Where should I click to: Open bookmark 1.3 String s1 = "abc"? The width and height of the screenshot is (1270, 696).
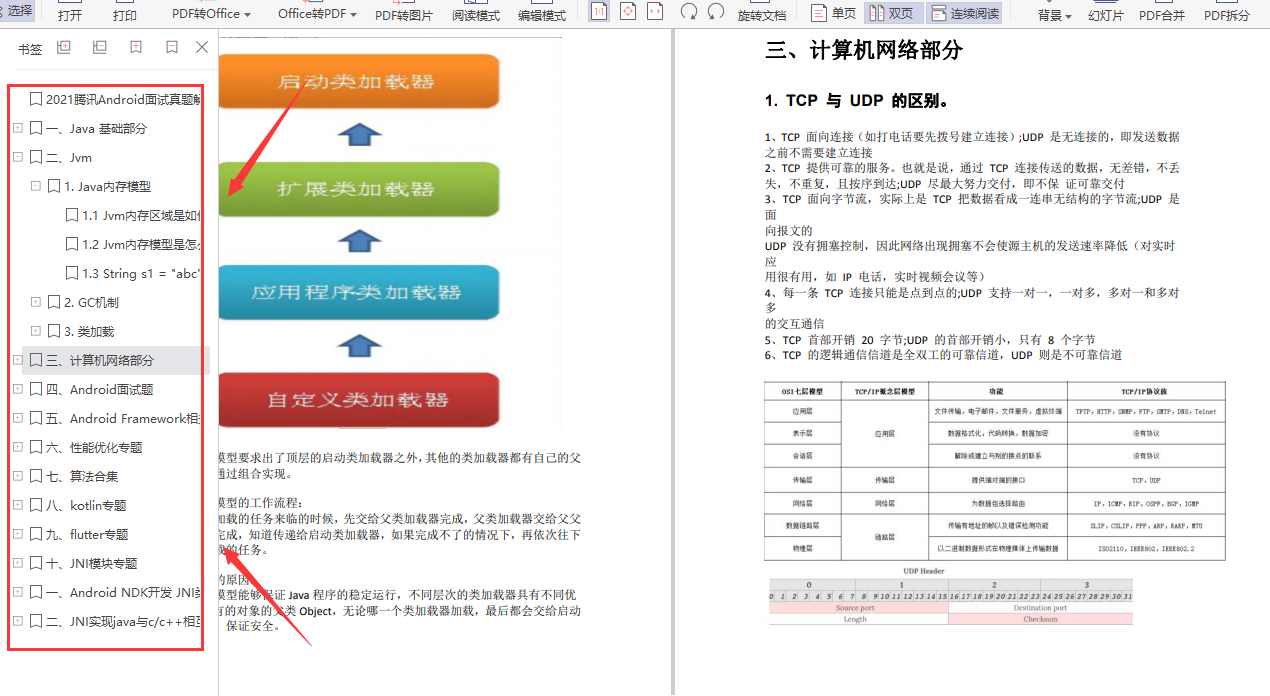point(134,273)
